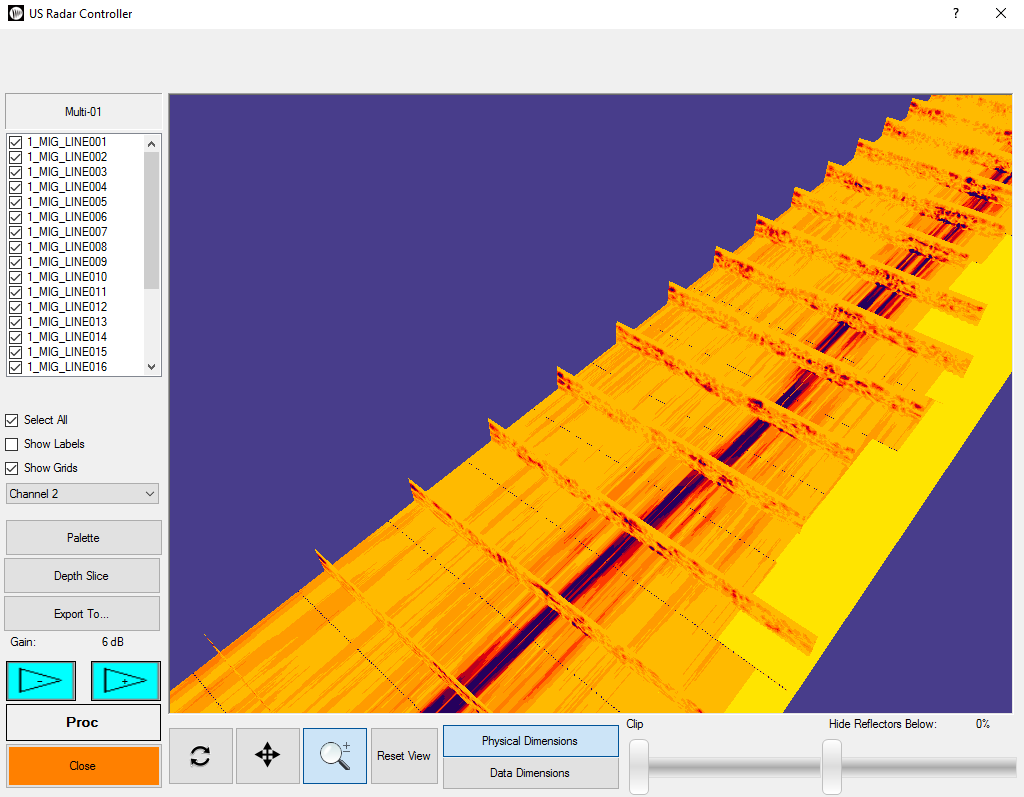Open the Channel 2 dropdown
This screenshot has height=797, width=1024.
click(82, 494)
